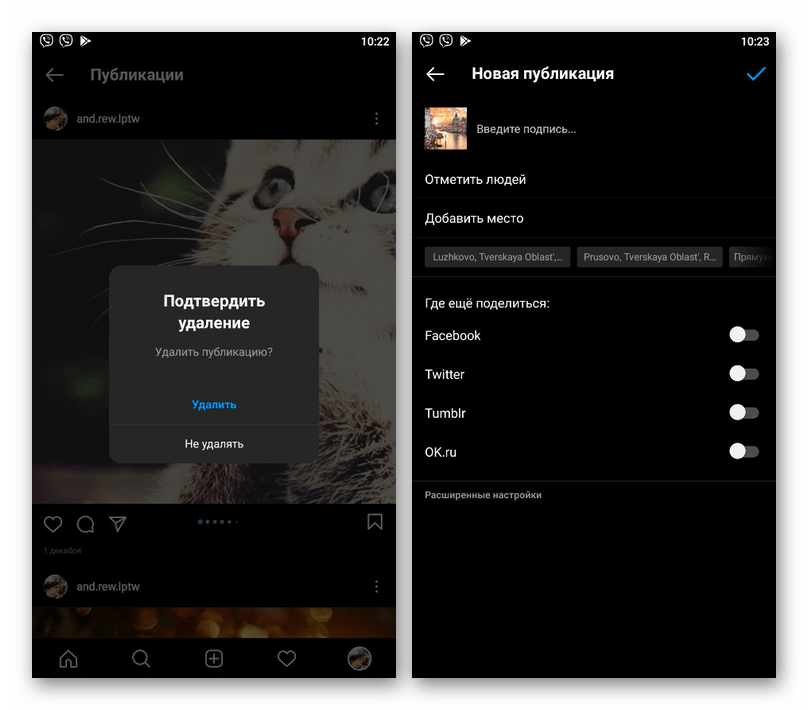Like the cat post with heart icon
808x710 pixels.
click(x=53, y=524)
